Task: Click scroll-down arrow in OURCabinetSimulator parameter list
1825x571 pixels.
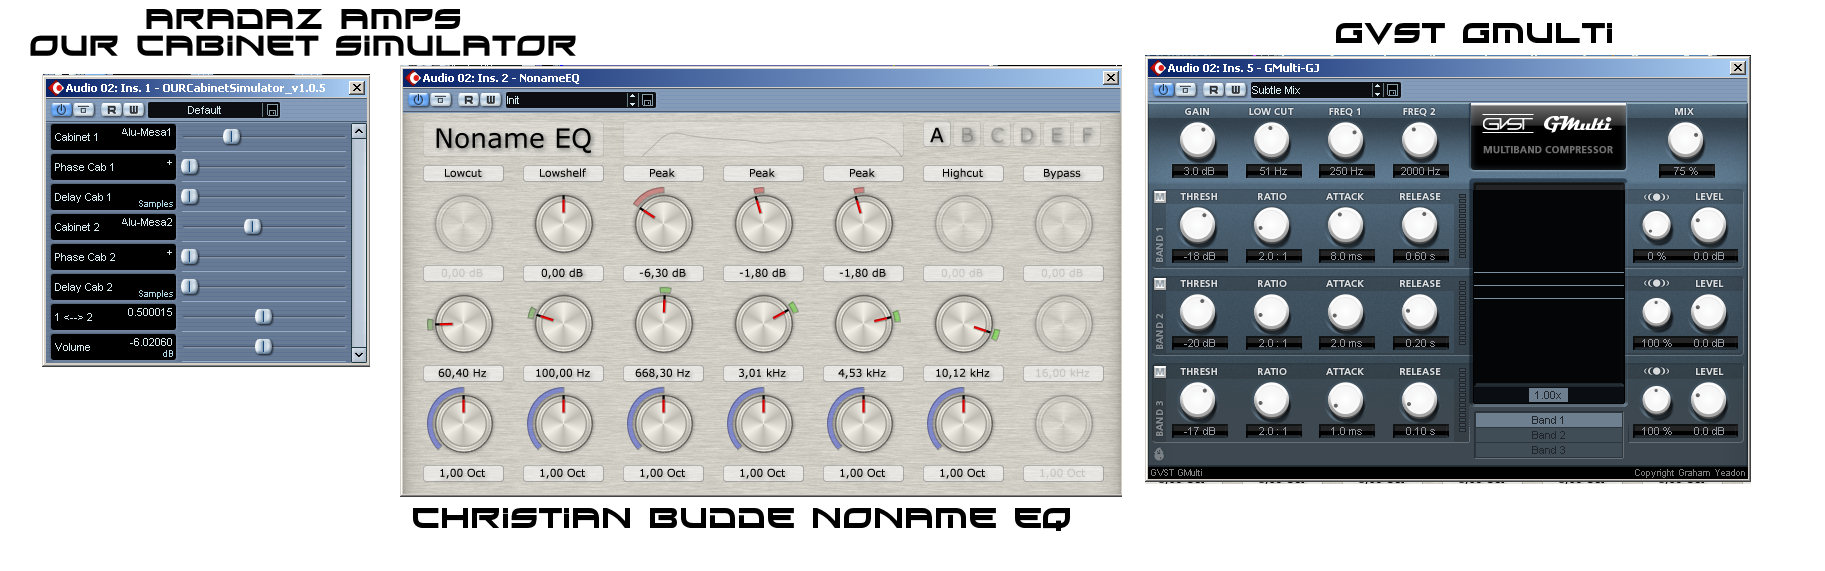Action: 359,354
